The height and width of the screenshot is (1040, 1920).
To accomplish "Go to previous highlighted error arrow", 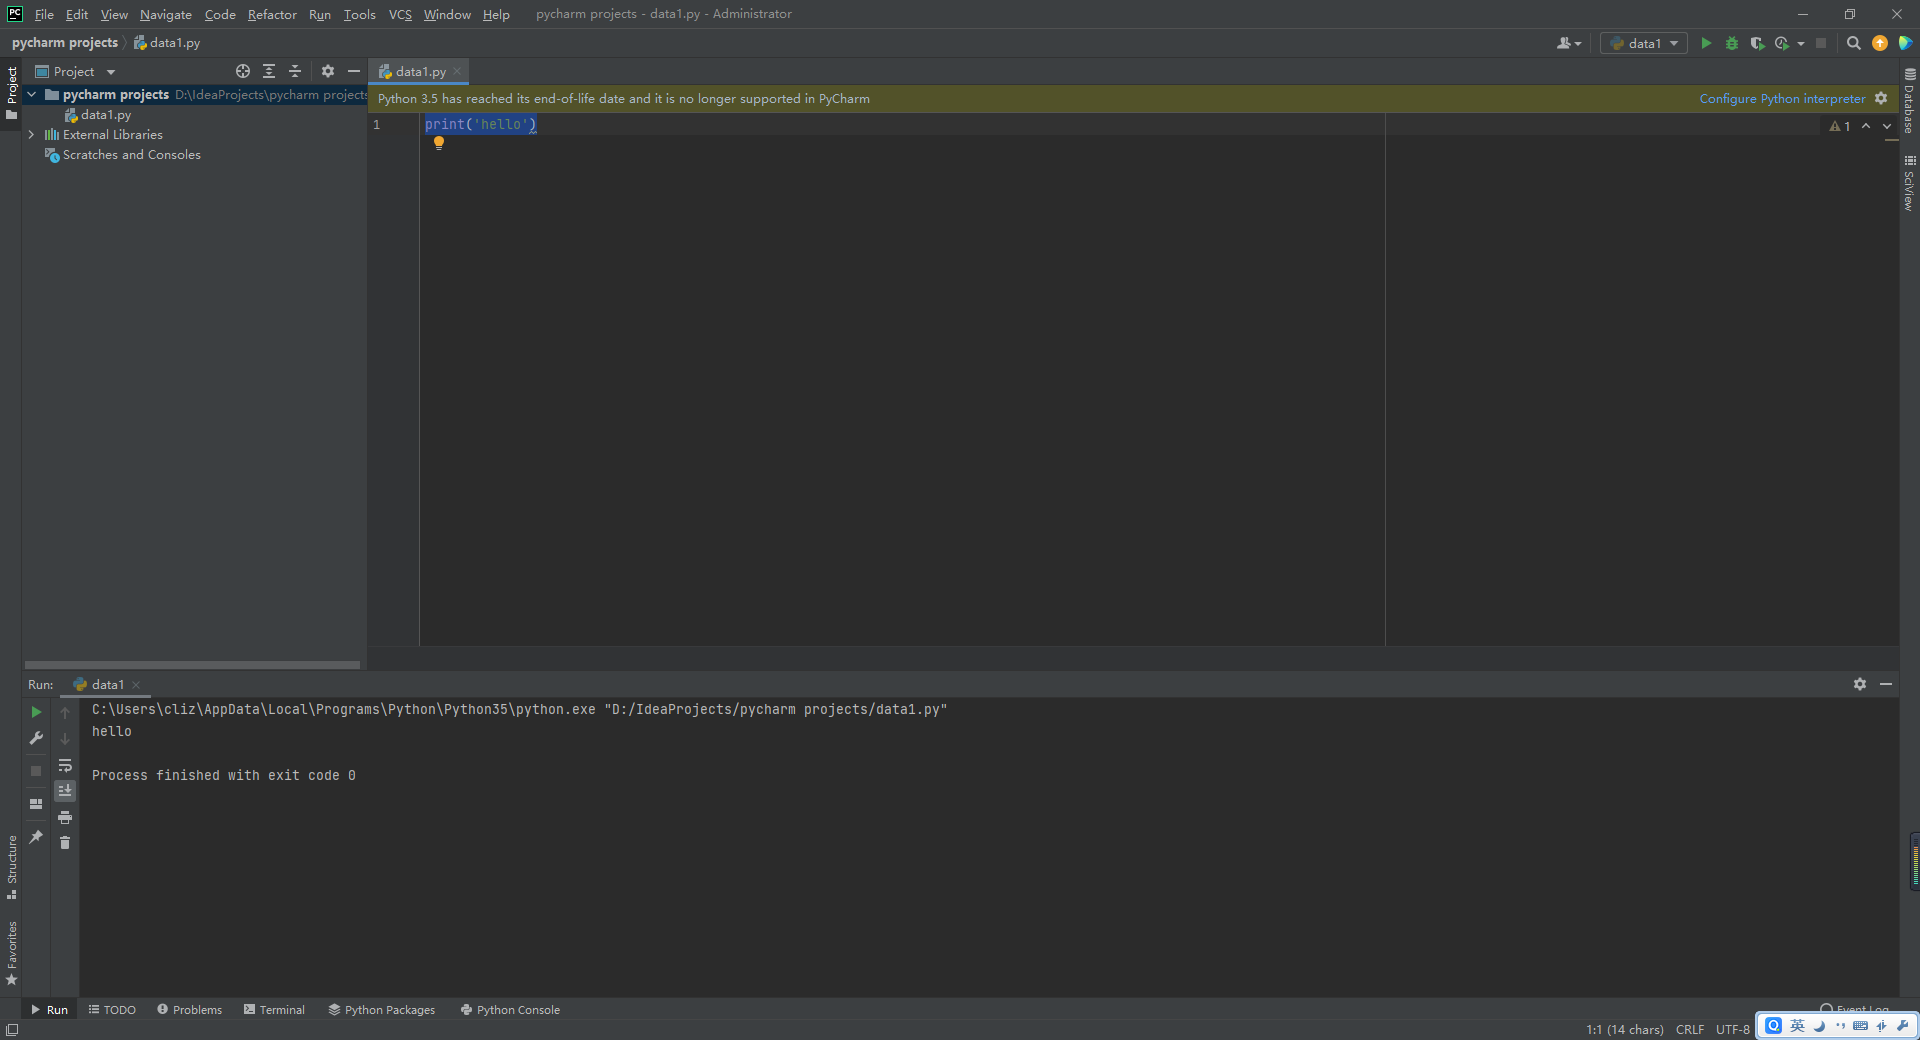I will [x=1866, y=126].
